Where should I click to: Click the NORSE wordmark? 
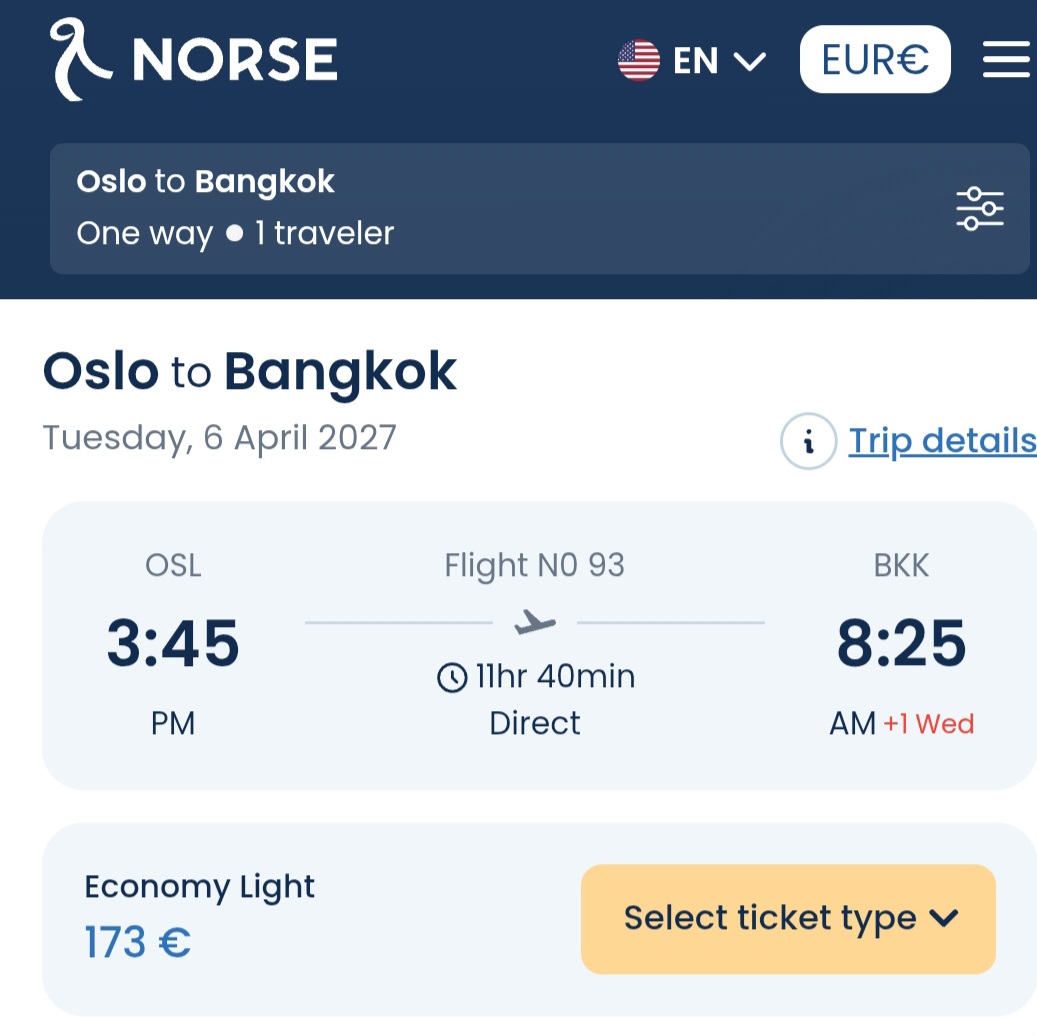235,60
